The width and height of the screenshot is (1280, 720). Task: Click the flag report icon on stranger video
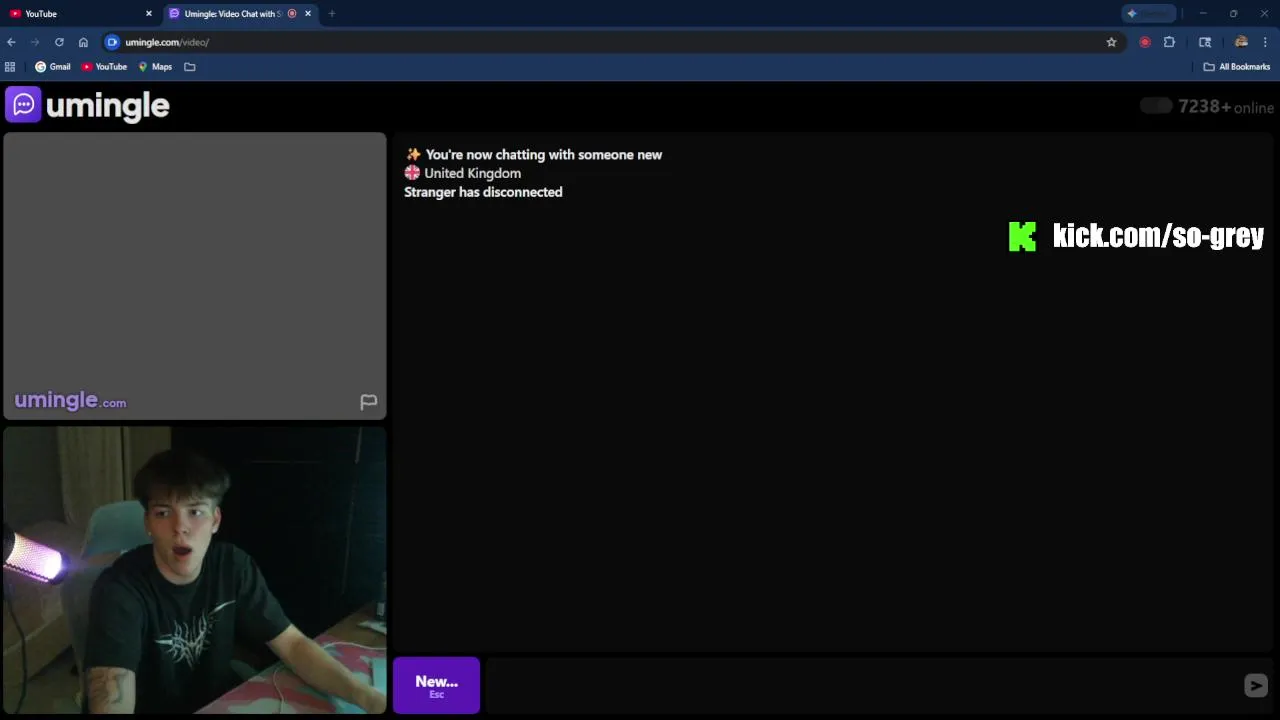click(x=369, y=402)
